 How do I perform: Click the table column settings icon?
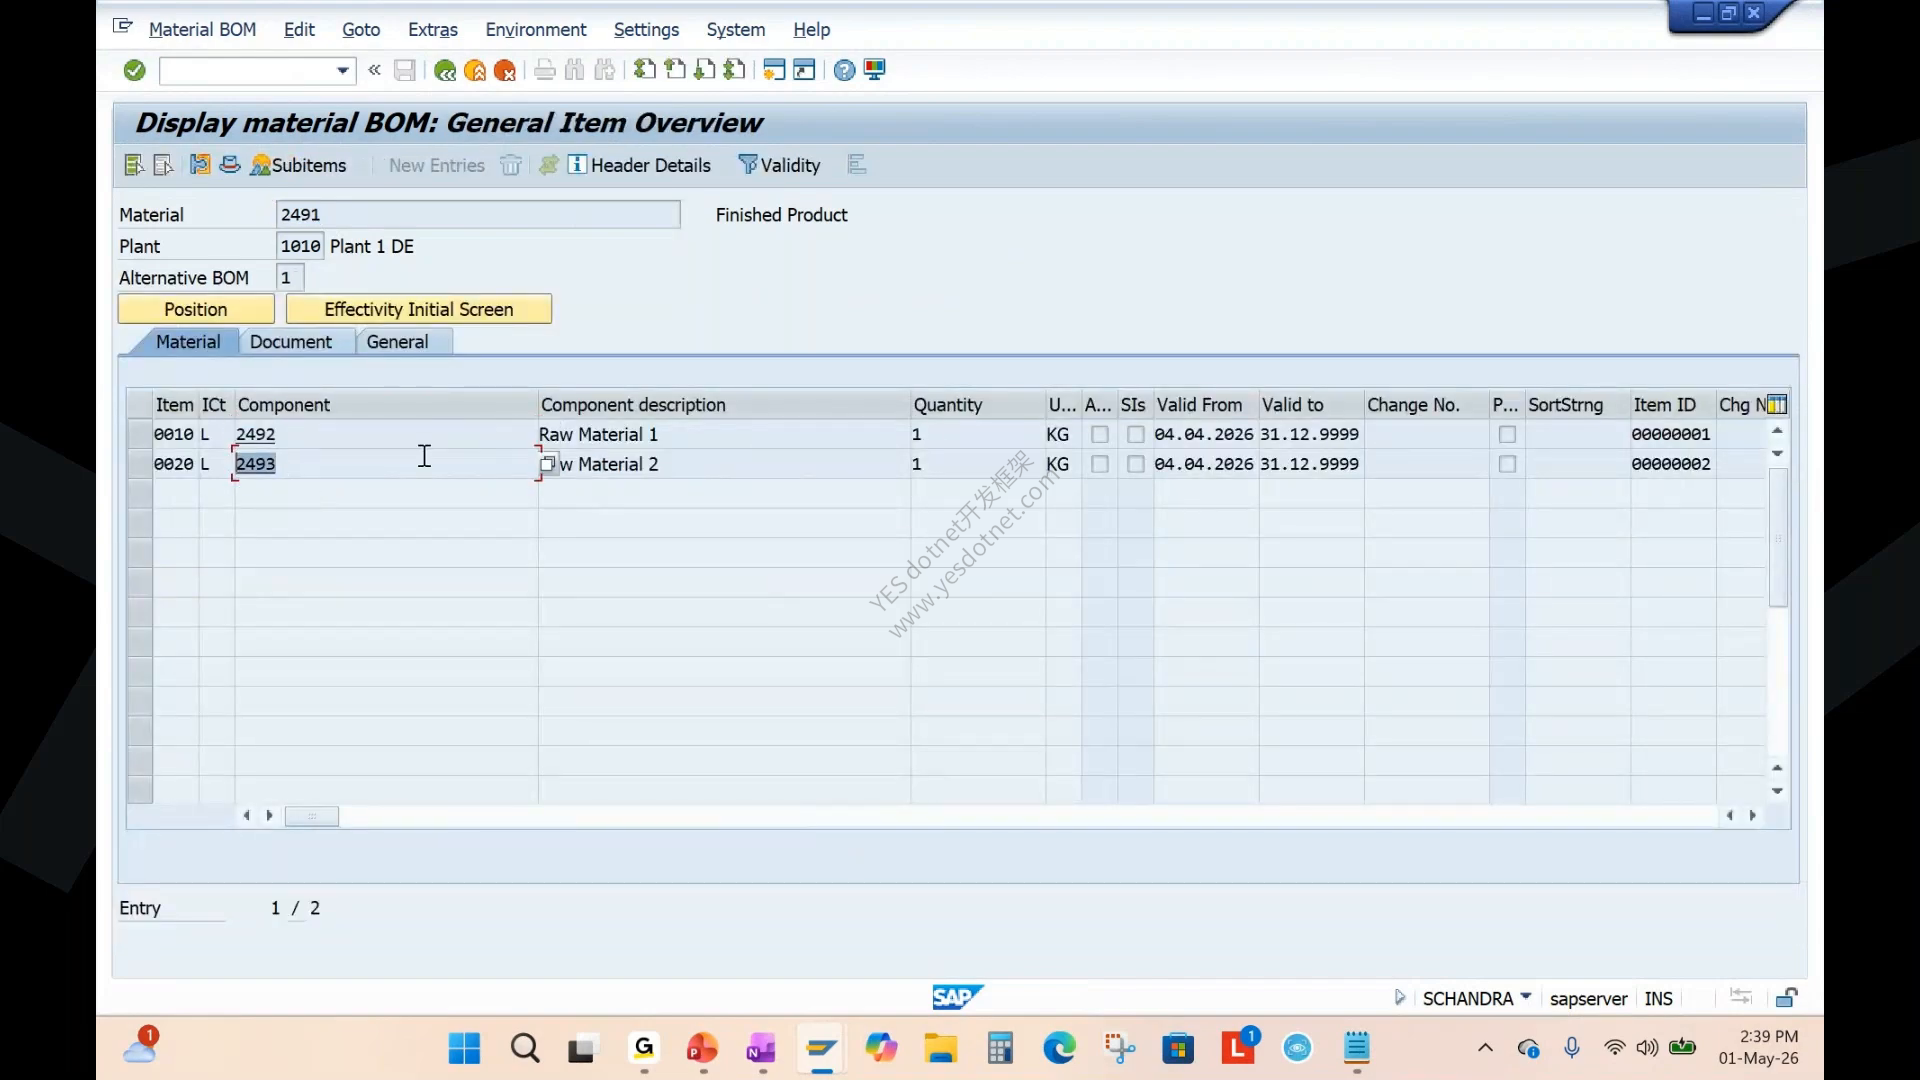[1777, 405]
